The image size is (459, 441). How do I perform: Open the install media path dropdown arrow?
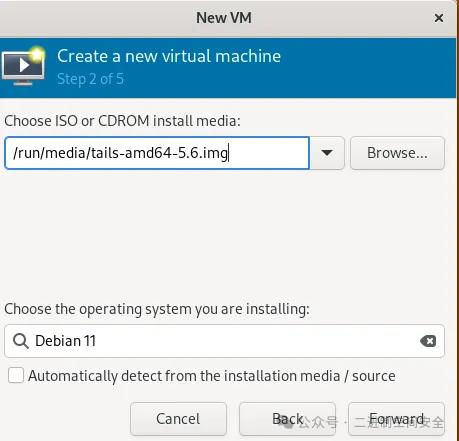327,153
